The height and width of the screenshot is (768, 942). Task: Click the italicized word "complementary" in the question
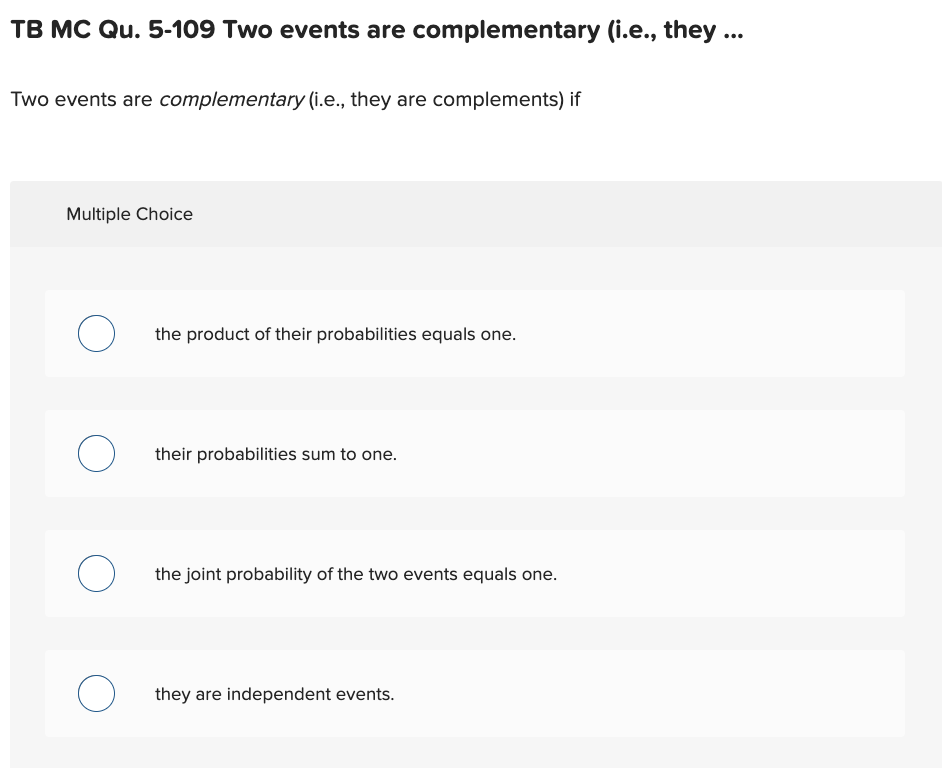pyautogui.click(x=232, y=99)
